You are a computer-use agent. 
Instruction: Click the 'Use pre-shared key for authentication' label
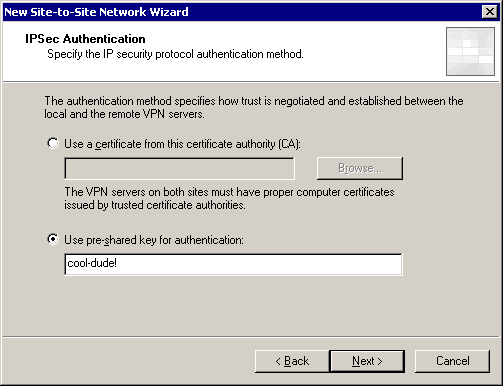click(x=154, y=240)
